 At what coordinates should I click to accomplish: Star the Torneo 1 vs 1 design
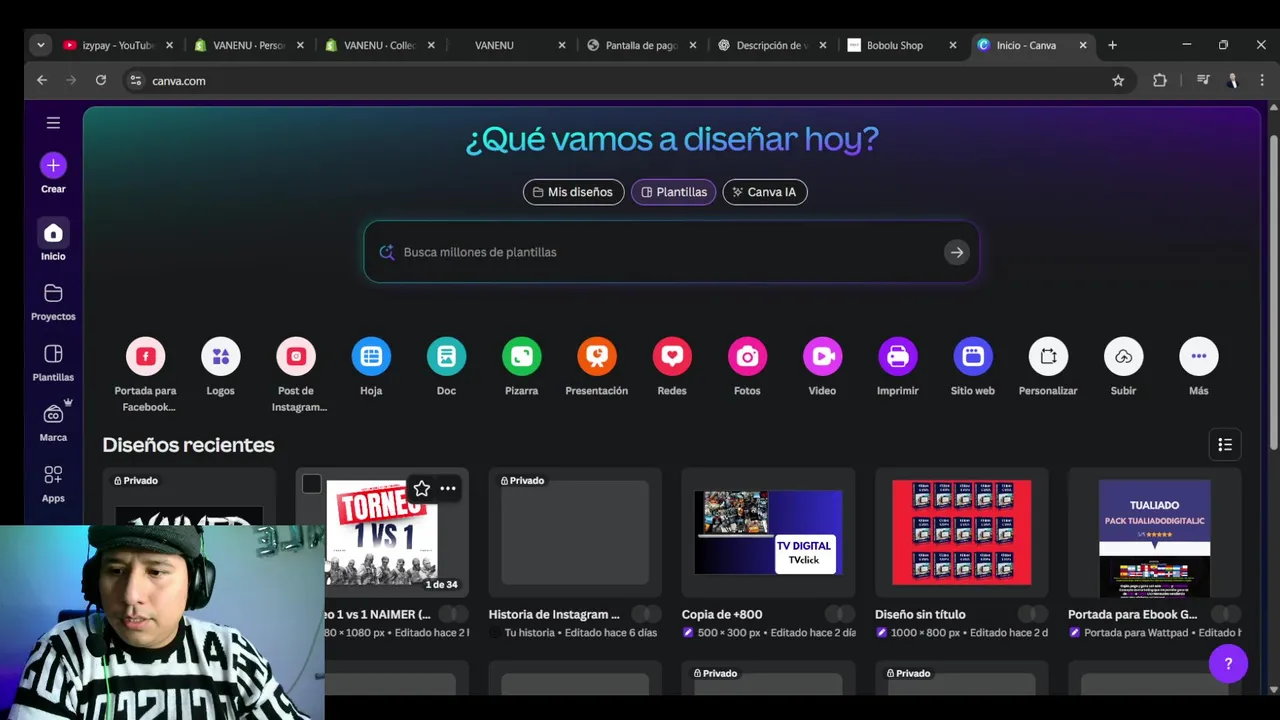pyautogui.click(x=421, y=488)
